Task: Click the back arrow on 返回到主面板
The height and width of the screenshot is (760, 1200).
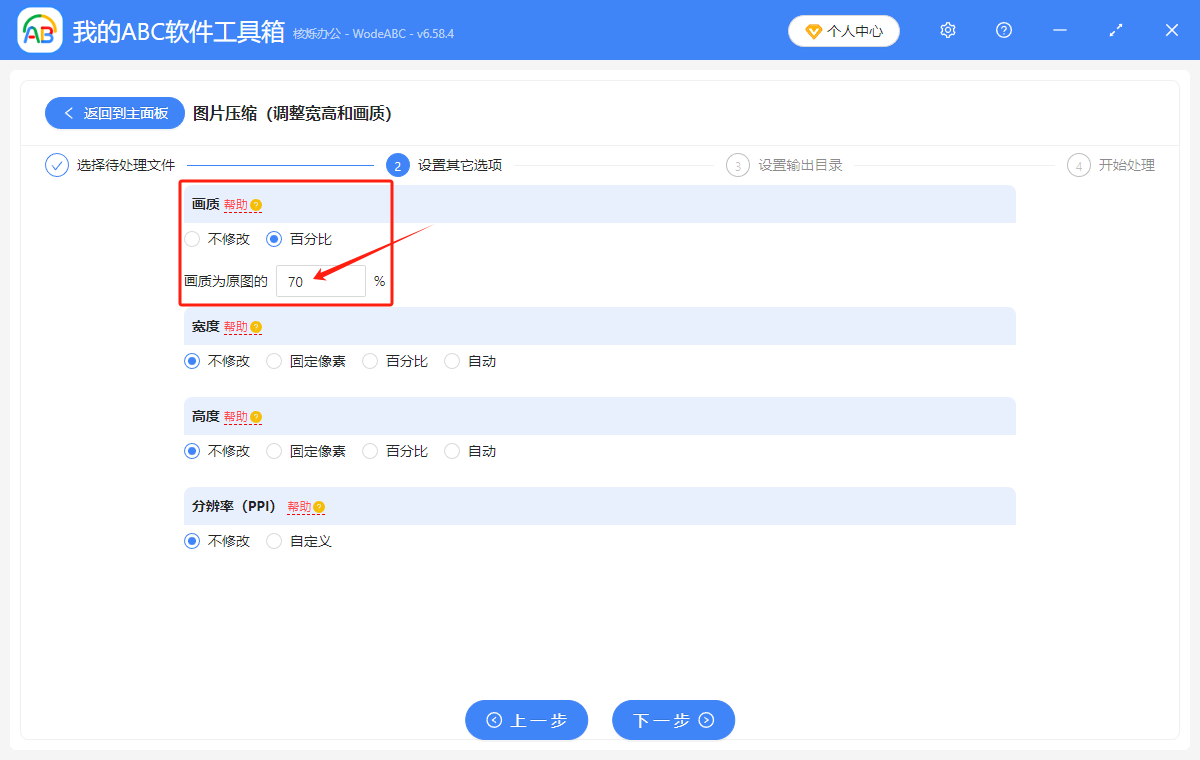Action: click(68, 112)
